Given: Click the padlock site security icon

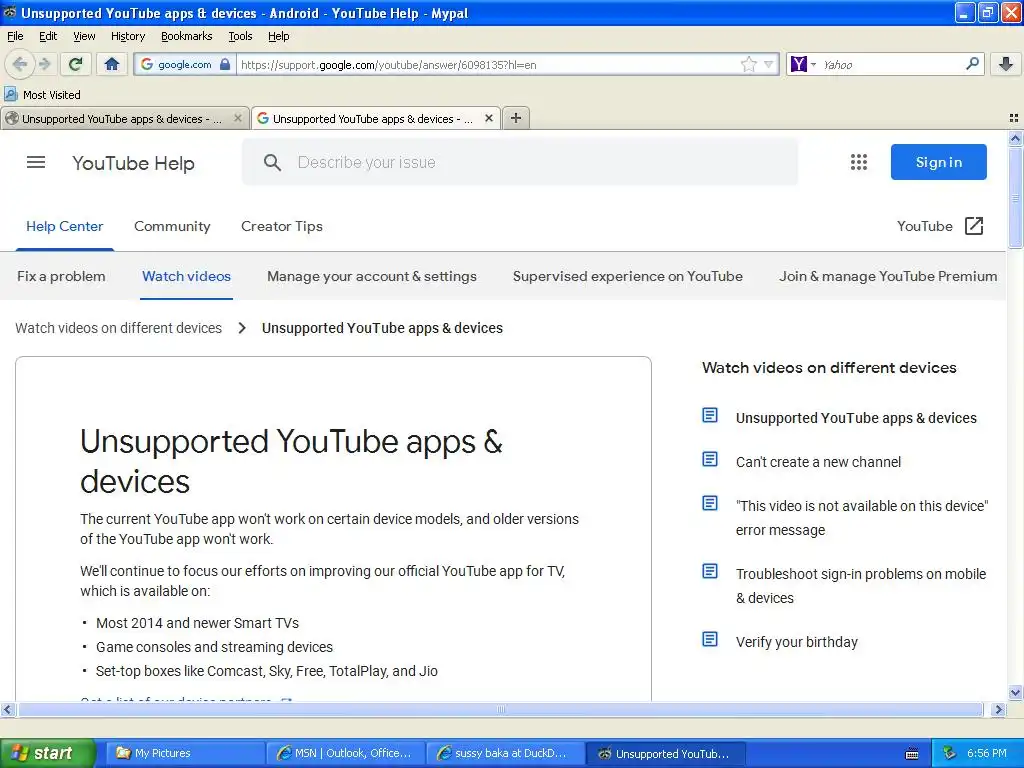Looking at the screenshot, I should coord(225,64).
